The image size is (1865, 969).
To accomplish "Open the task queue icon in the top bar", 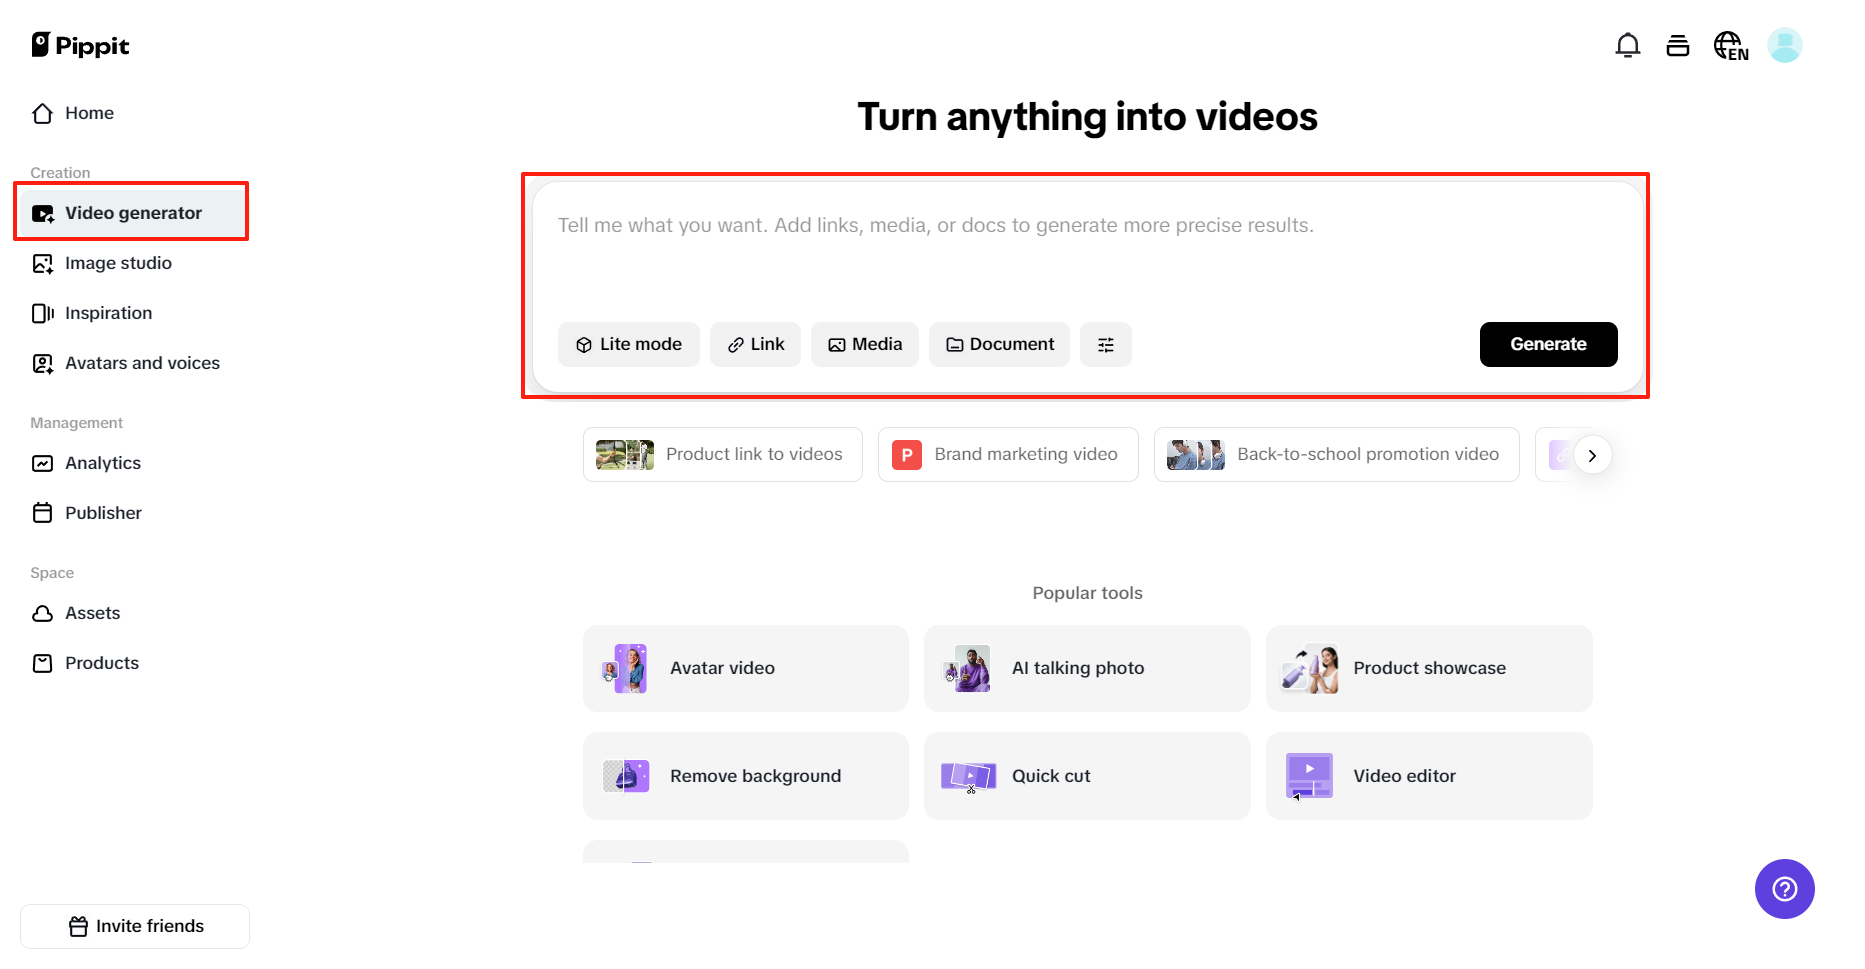I will click(x=1678, y=45).
